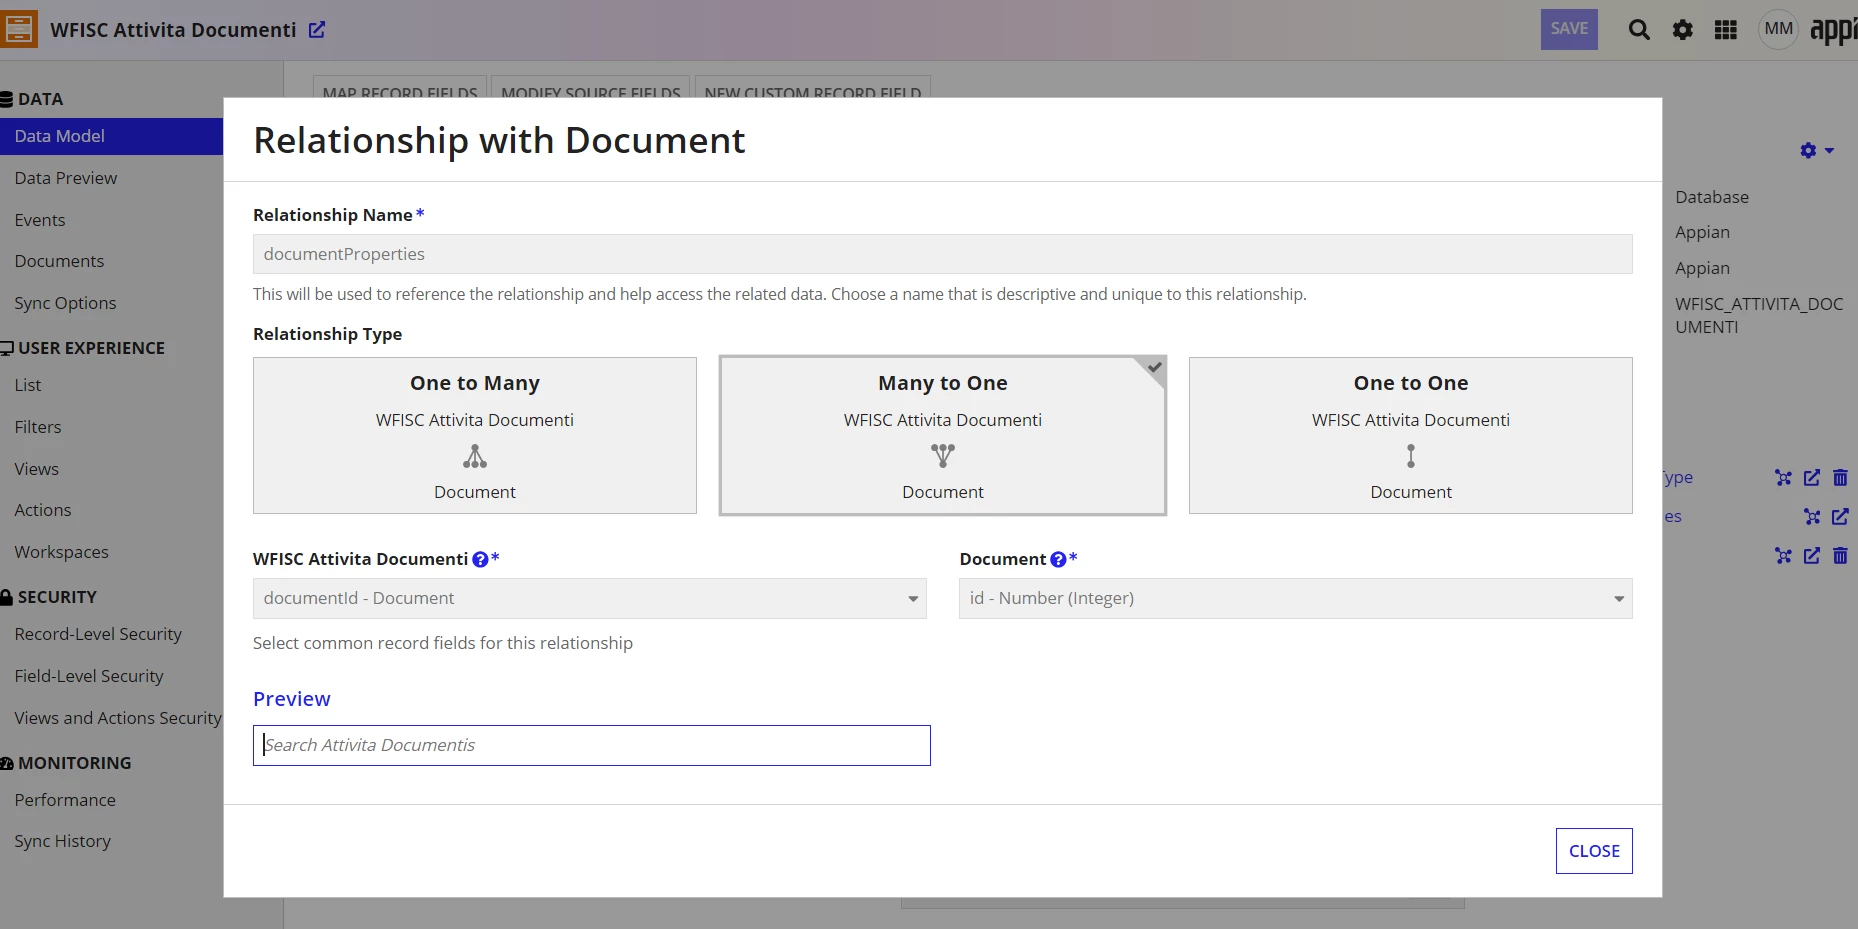The image size is (1858, 929).
Task: Click the MODIFY SOURCE FIELDS button
Action: pos(591,87)
